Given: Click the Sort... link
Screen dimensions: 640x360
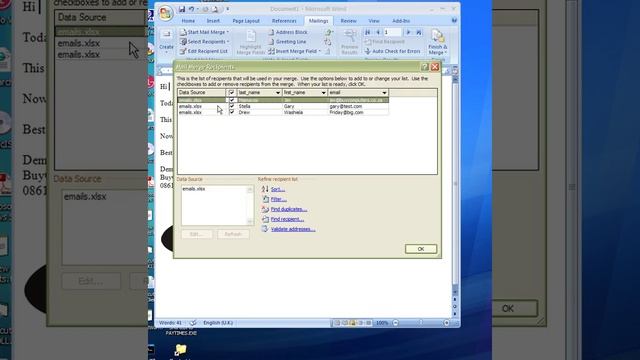Looking at the screenshot, I should (x=278, y=189).
